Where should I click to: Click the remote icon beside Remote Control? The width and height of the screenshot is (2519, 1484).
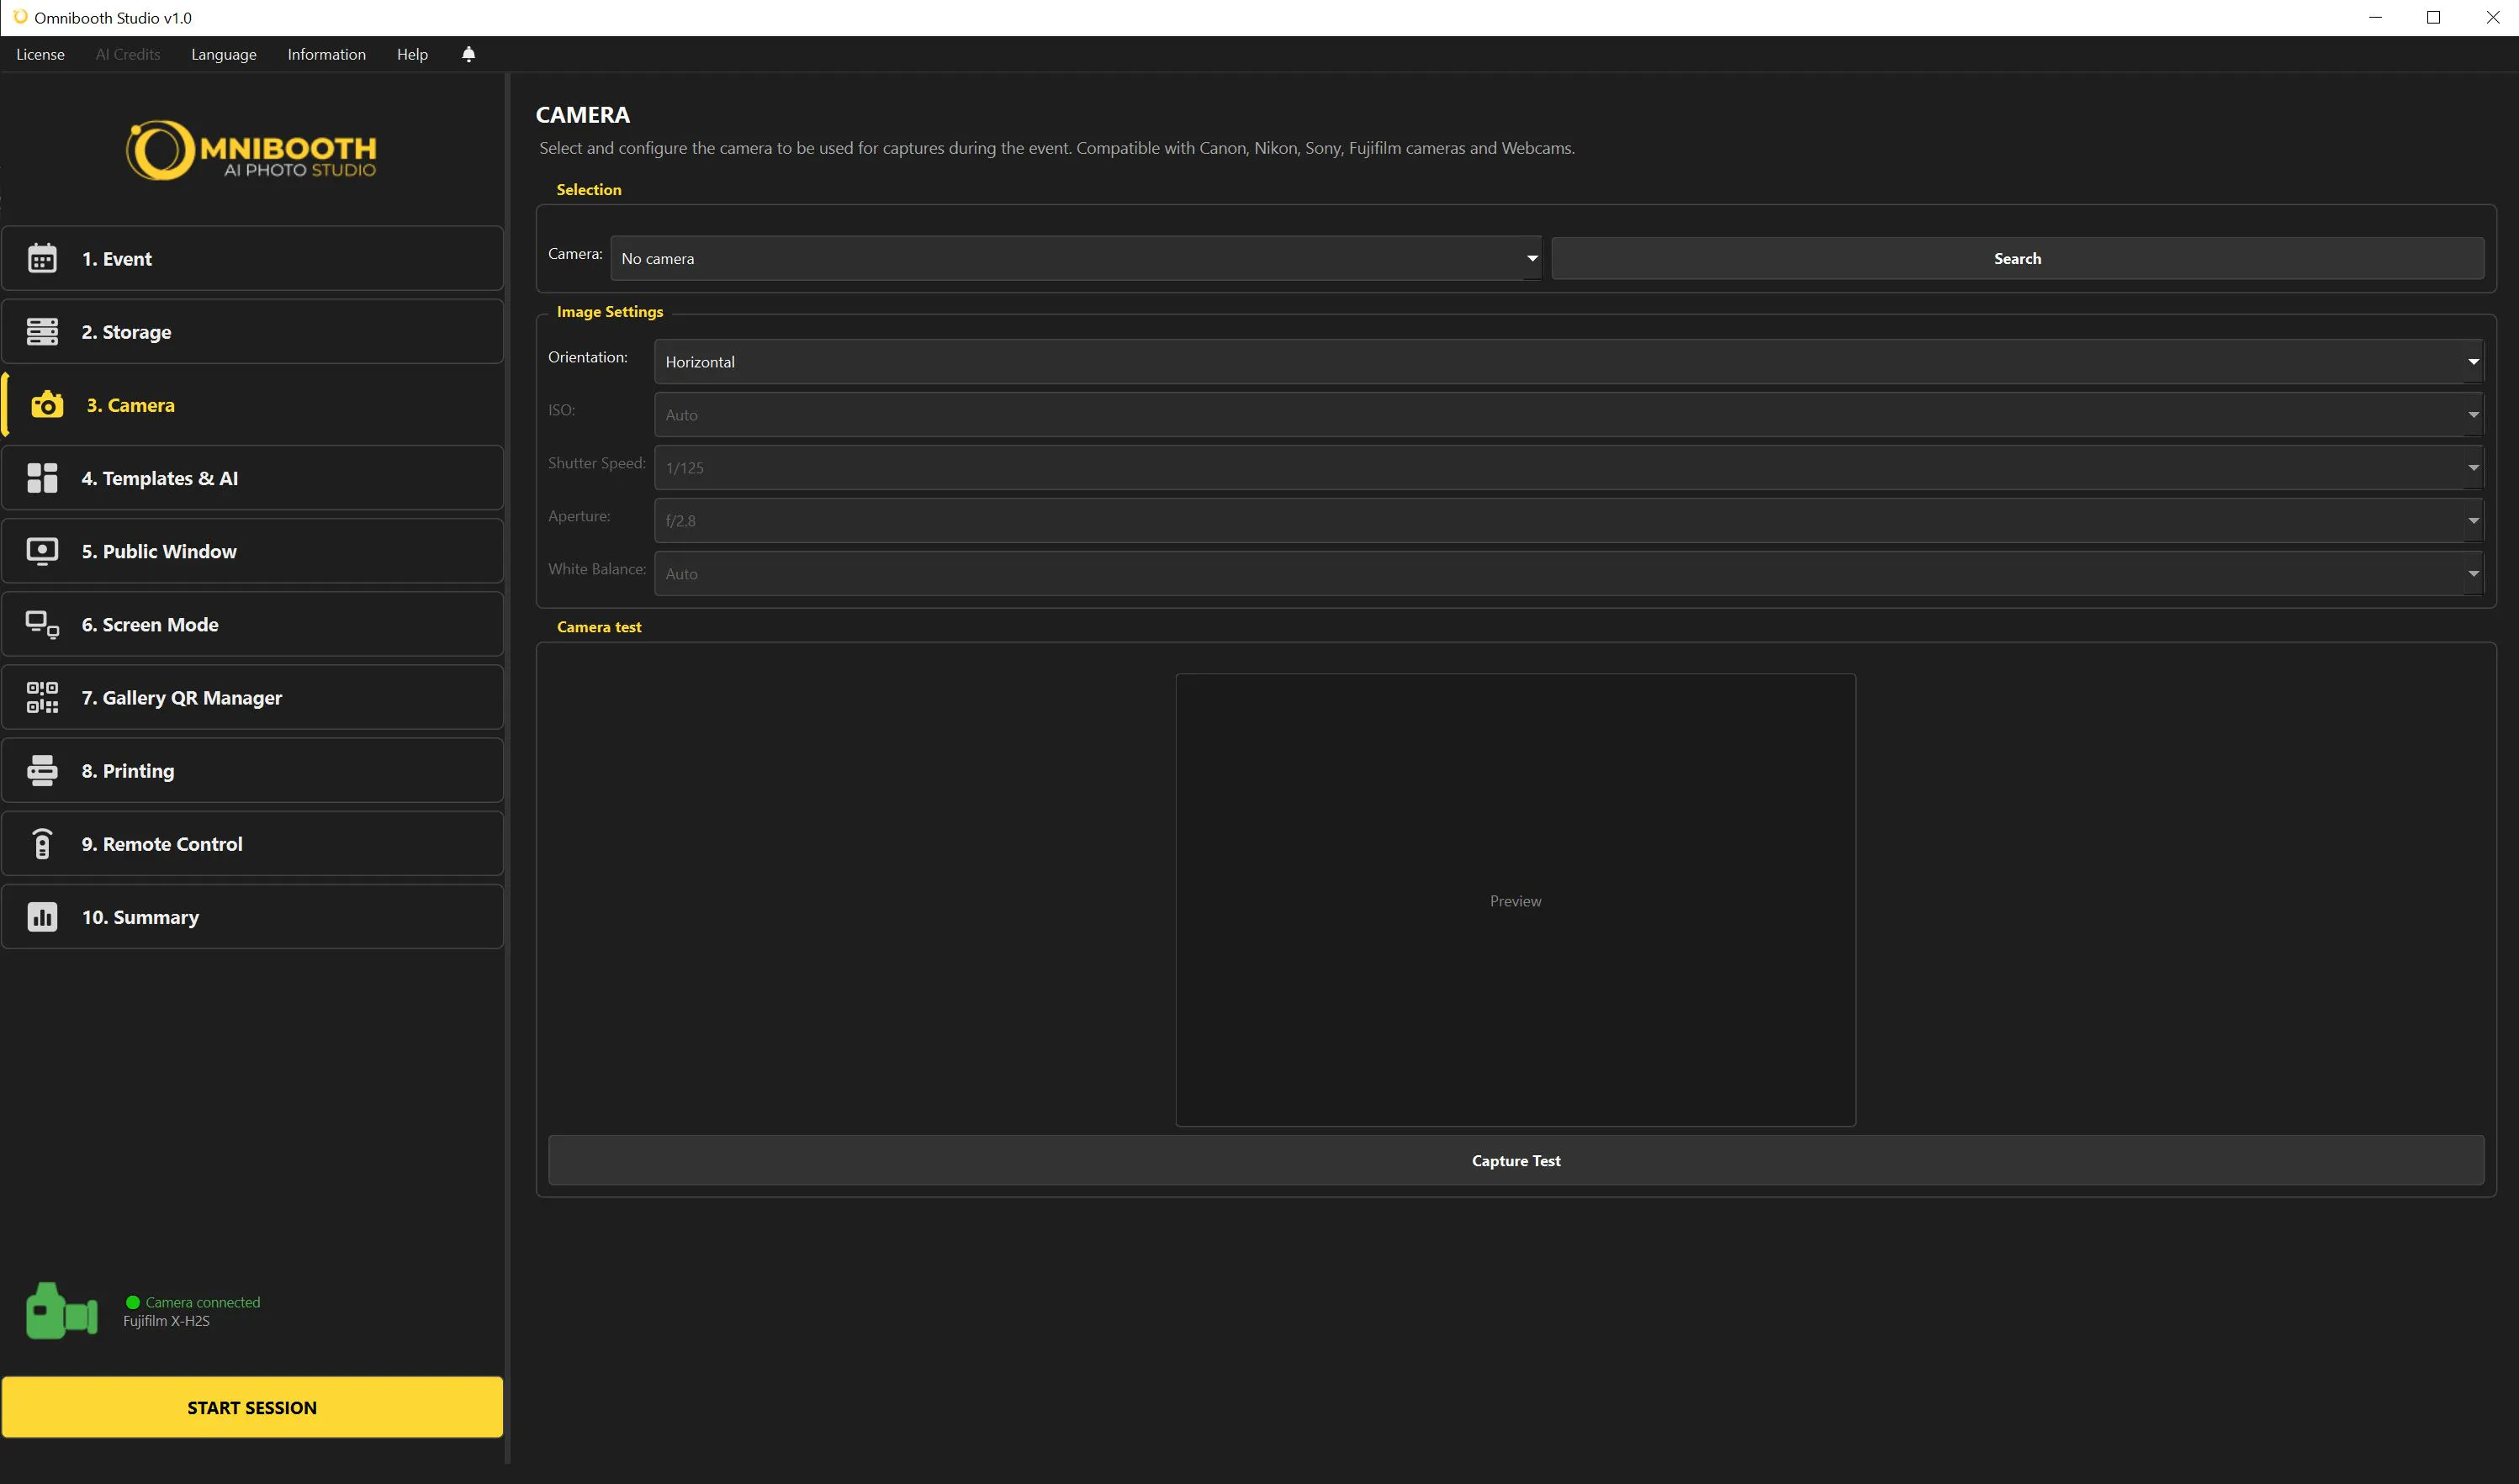click(x=42, y=844)
